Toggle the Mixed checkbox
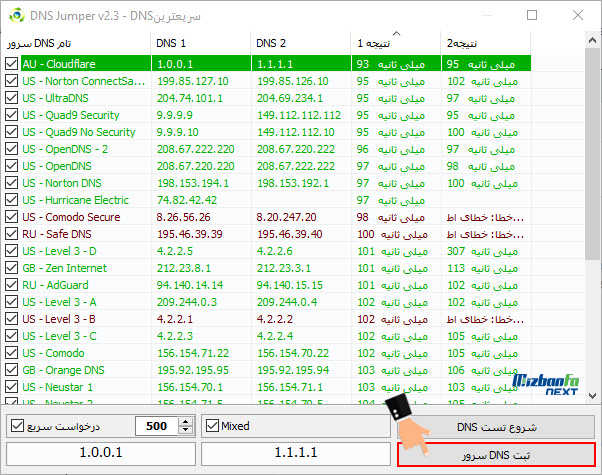This screenshot has width=602, height=475. pyautogui.click(x=212, y=425)
